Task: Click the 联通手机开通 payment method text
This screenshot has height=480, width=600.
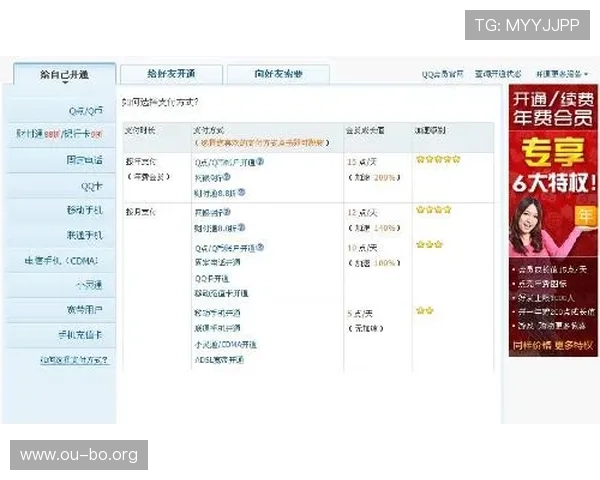Action: click(217, 328)
